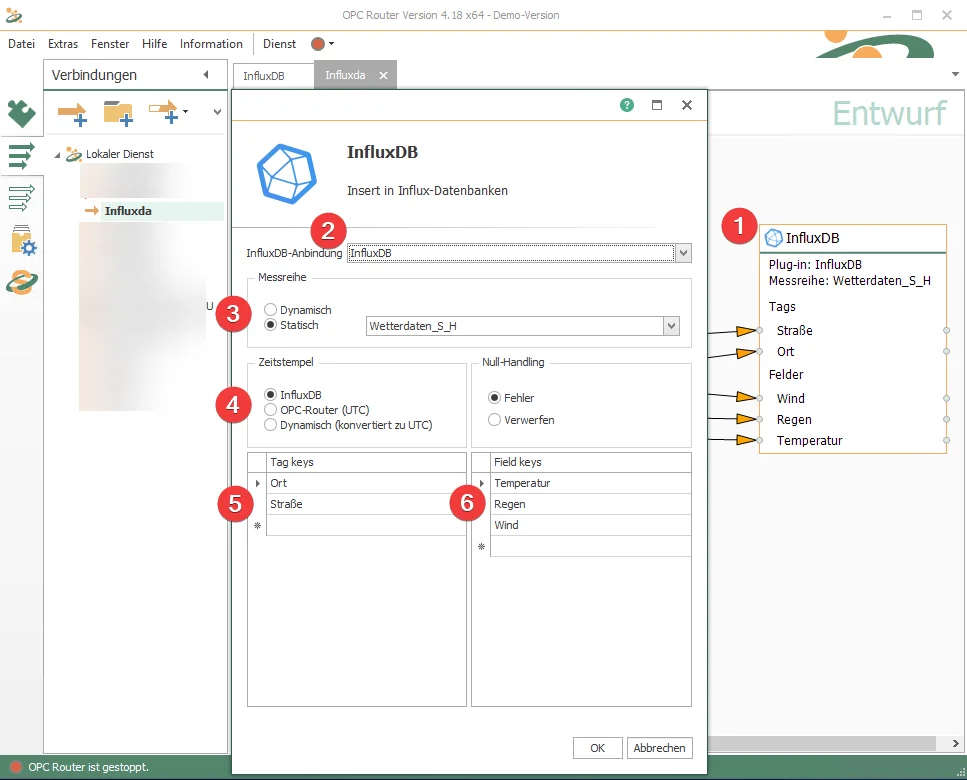Image resolution: width=967 pixels, height=780 pixels.
Task: Click the empty new field key row
Action: (590, 546)
